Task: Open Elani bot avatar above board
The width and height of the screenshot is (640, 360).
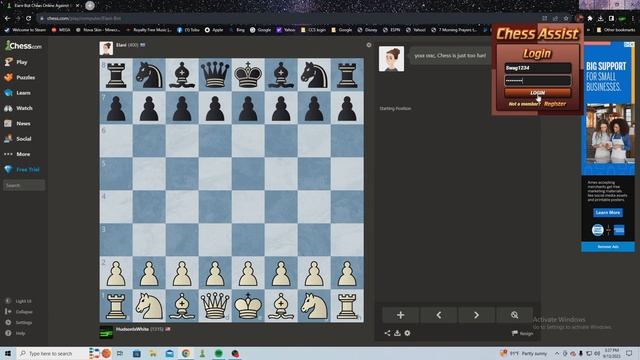Action: (x=106, y=48)
